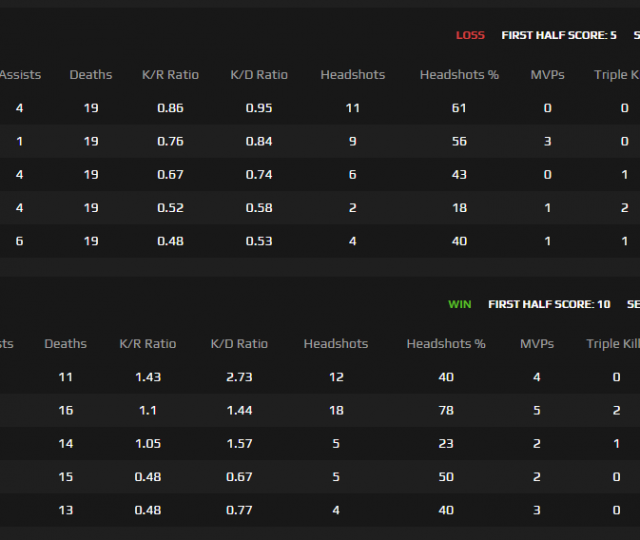Screen dimensions: 640x540
Task: Click the green WIN result label
Action: (x=459, y=304)
